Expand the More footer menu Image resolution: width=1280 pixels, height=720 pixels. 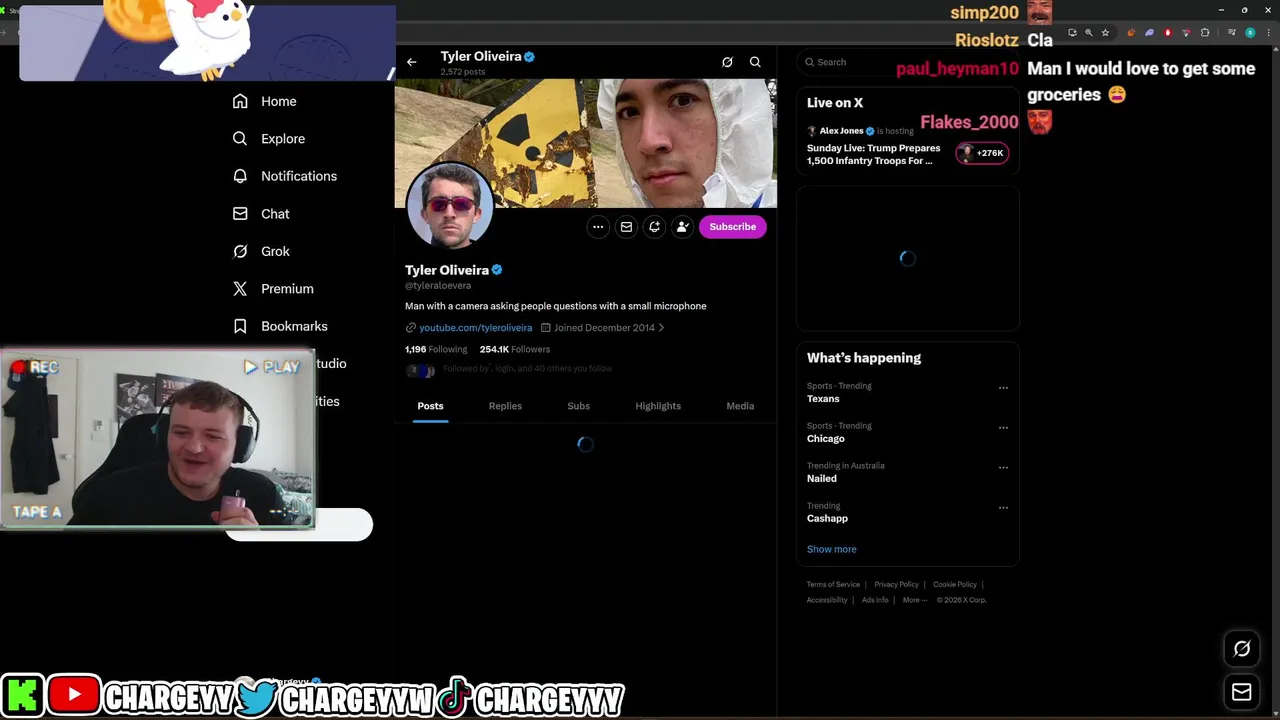pos(915,600)
